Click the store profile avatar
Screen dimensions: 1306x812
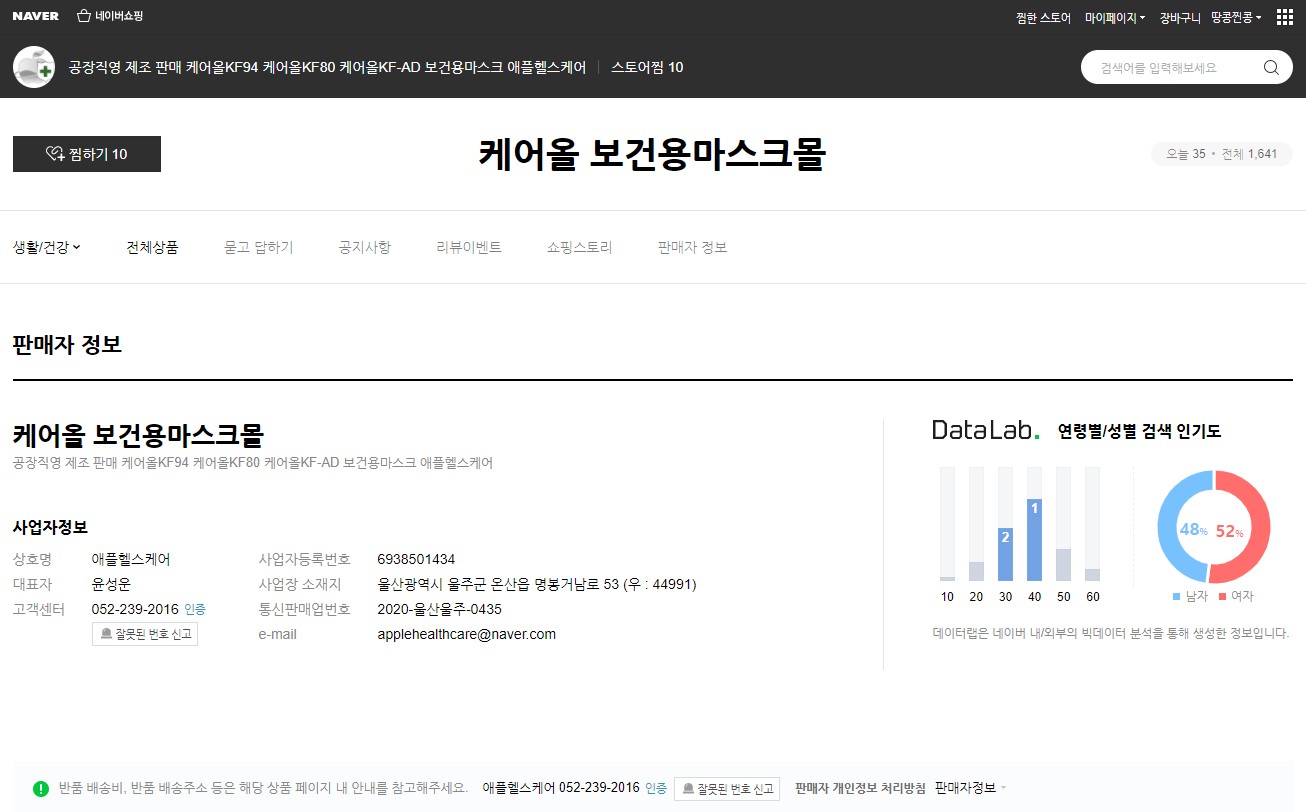[34, 67]
